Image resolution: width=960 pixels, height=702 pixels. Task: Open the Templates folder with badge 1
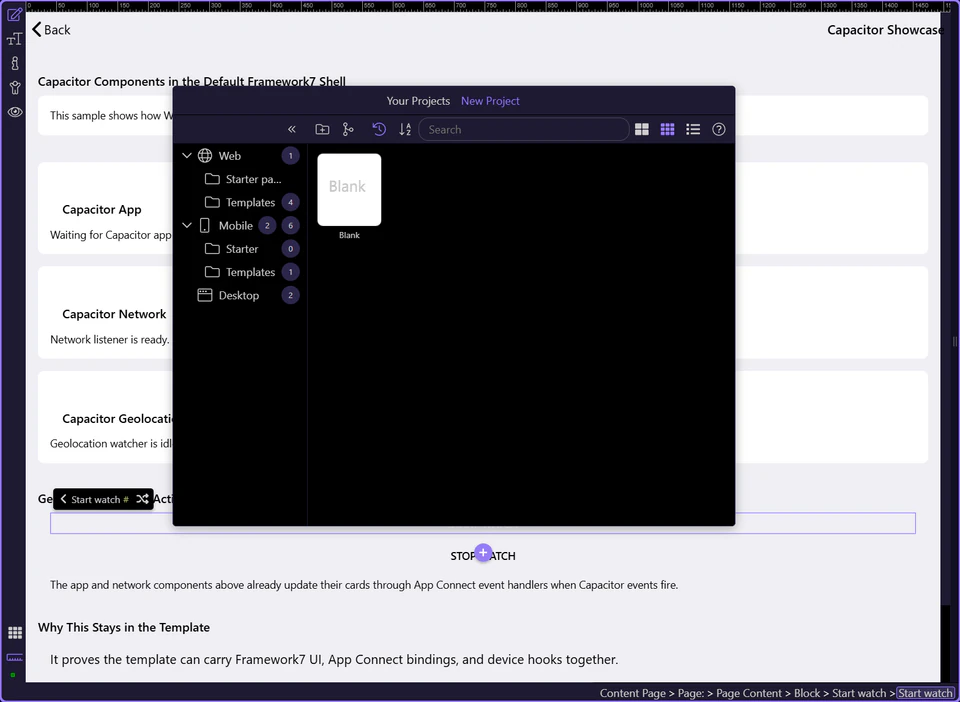(x=240, y=272)
